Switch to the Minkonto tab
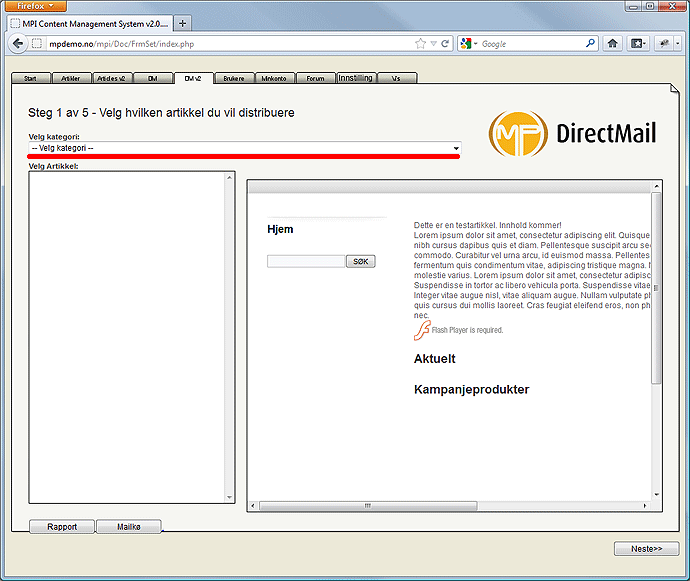Viewport: 690px width, 581px height. tap(275, 78)
